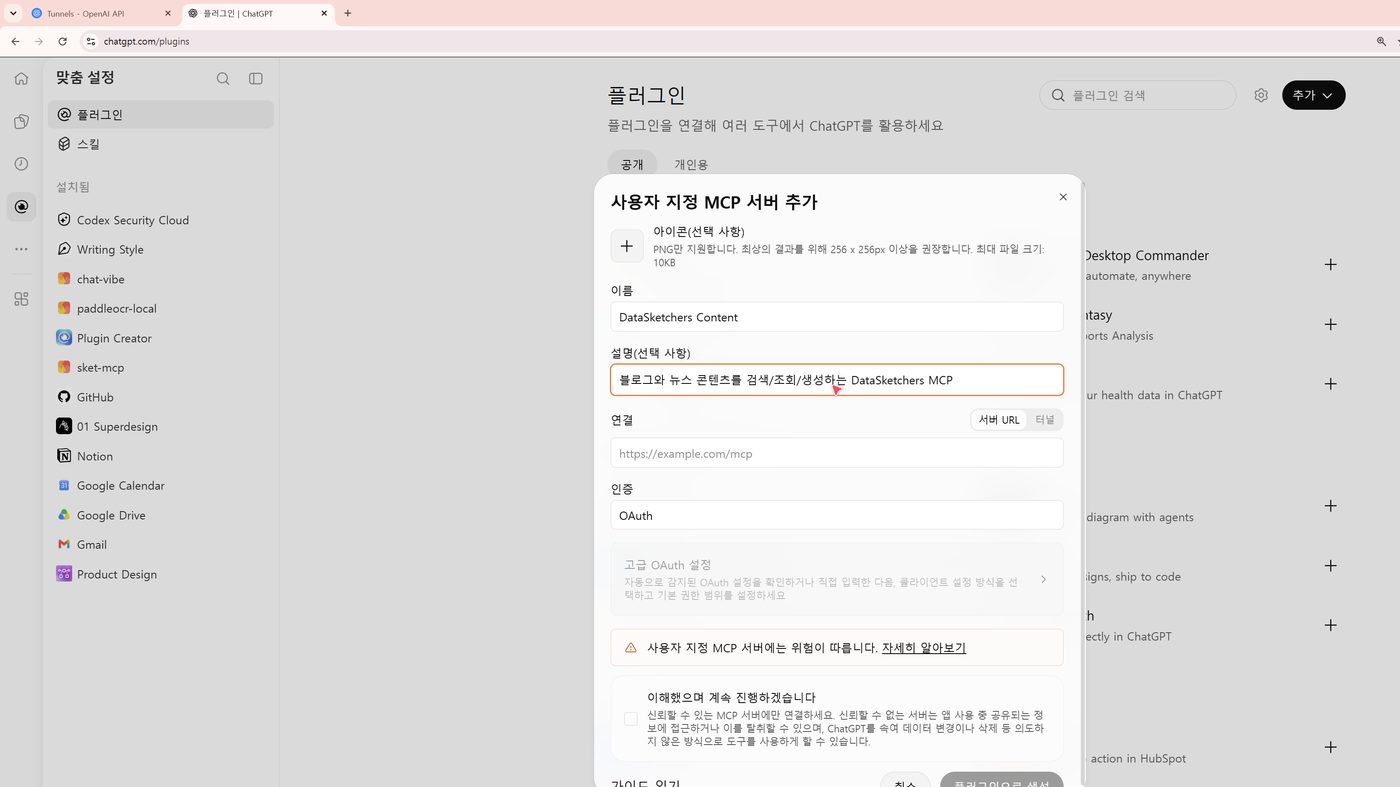Go back using the browser back arrow
This screenshot has height=787, width=1400.
click(15, 41)
